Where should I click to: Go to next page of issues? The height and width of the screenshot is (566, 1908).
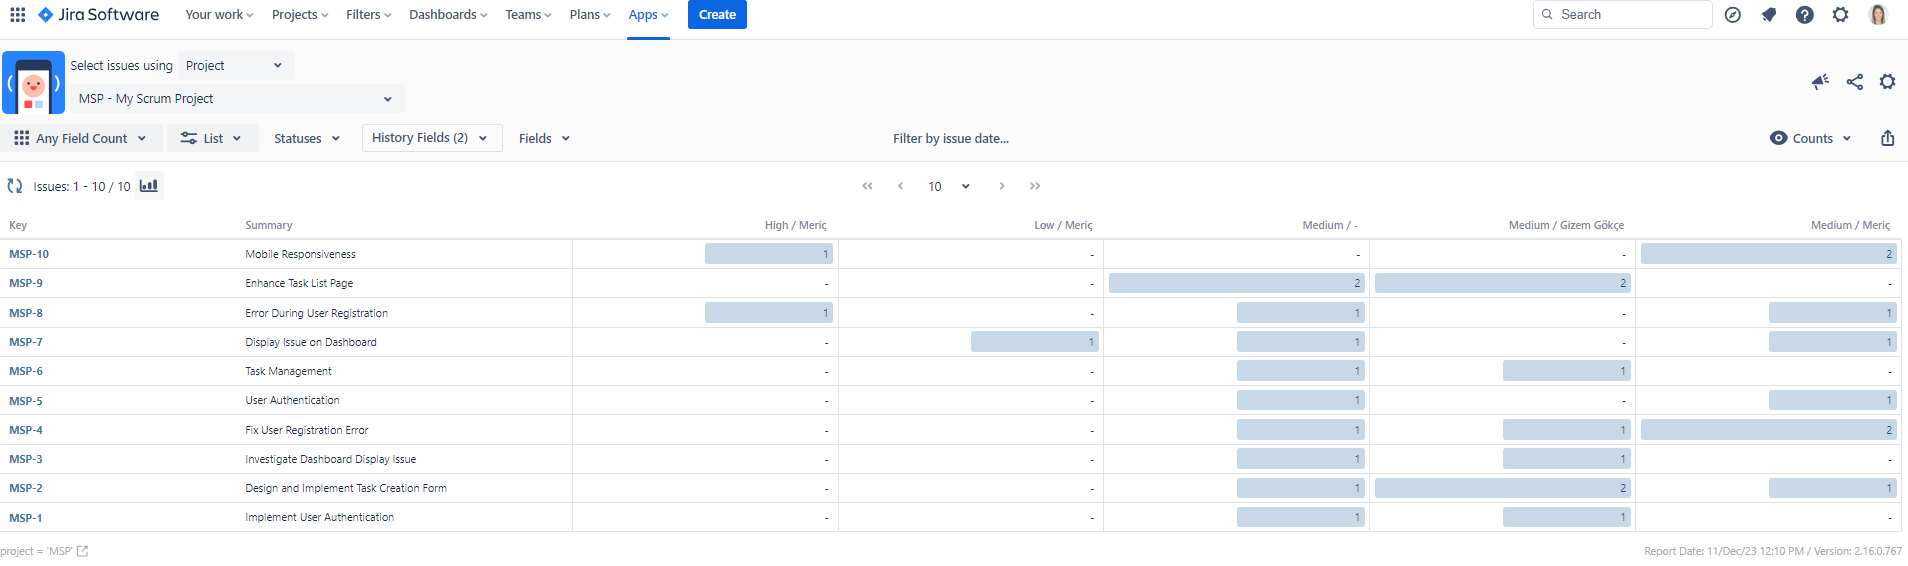tap(1002, 186)
